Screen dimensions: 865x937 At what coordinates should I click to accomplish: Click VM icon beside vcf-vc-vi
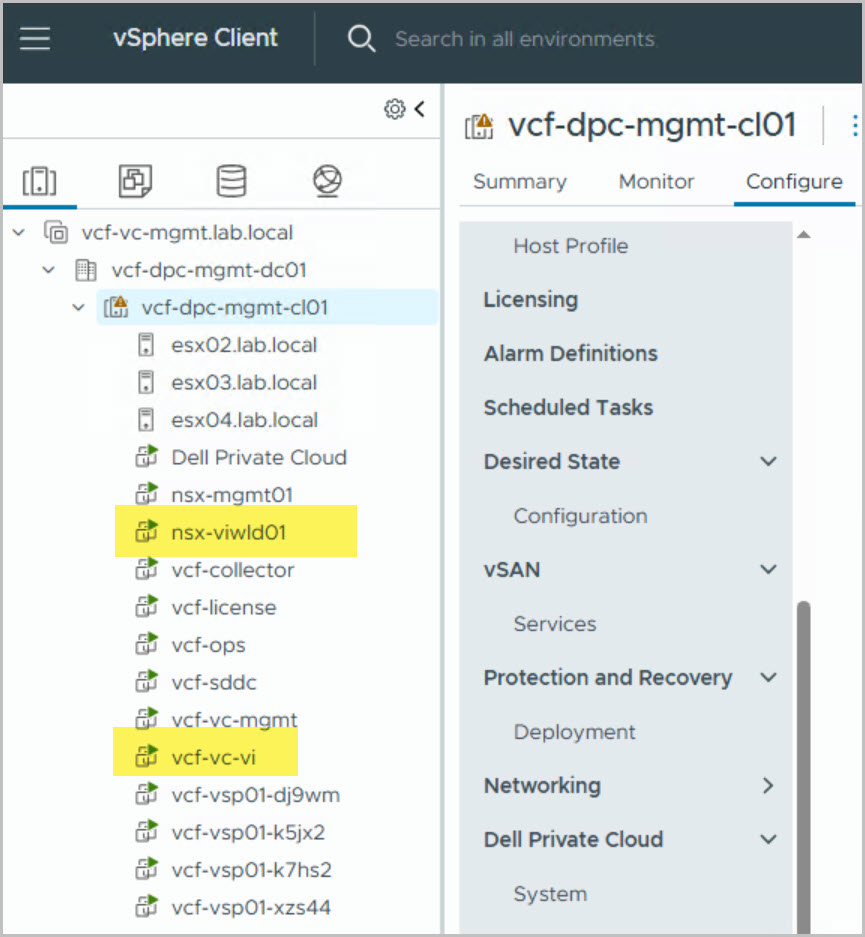(146, 757)
